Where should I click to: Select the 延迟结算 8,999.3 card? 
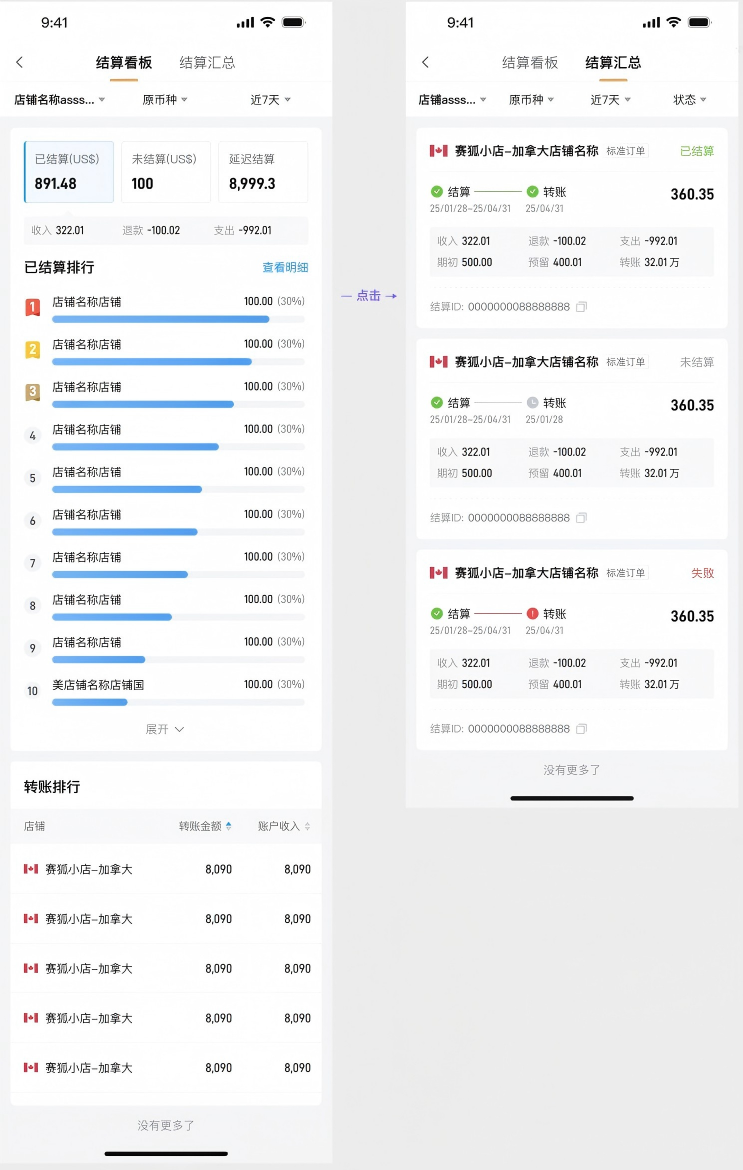pos(263,172)
